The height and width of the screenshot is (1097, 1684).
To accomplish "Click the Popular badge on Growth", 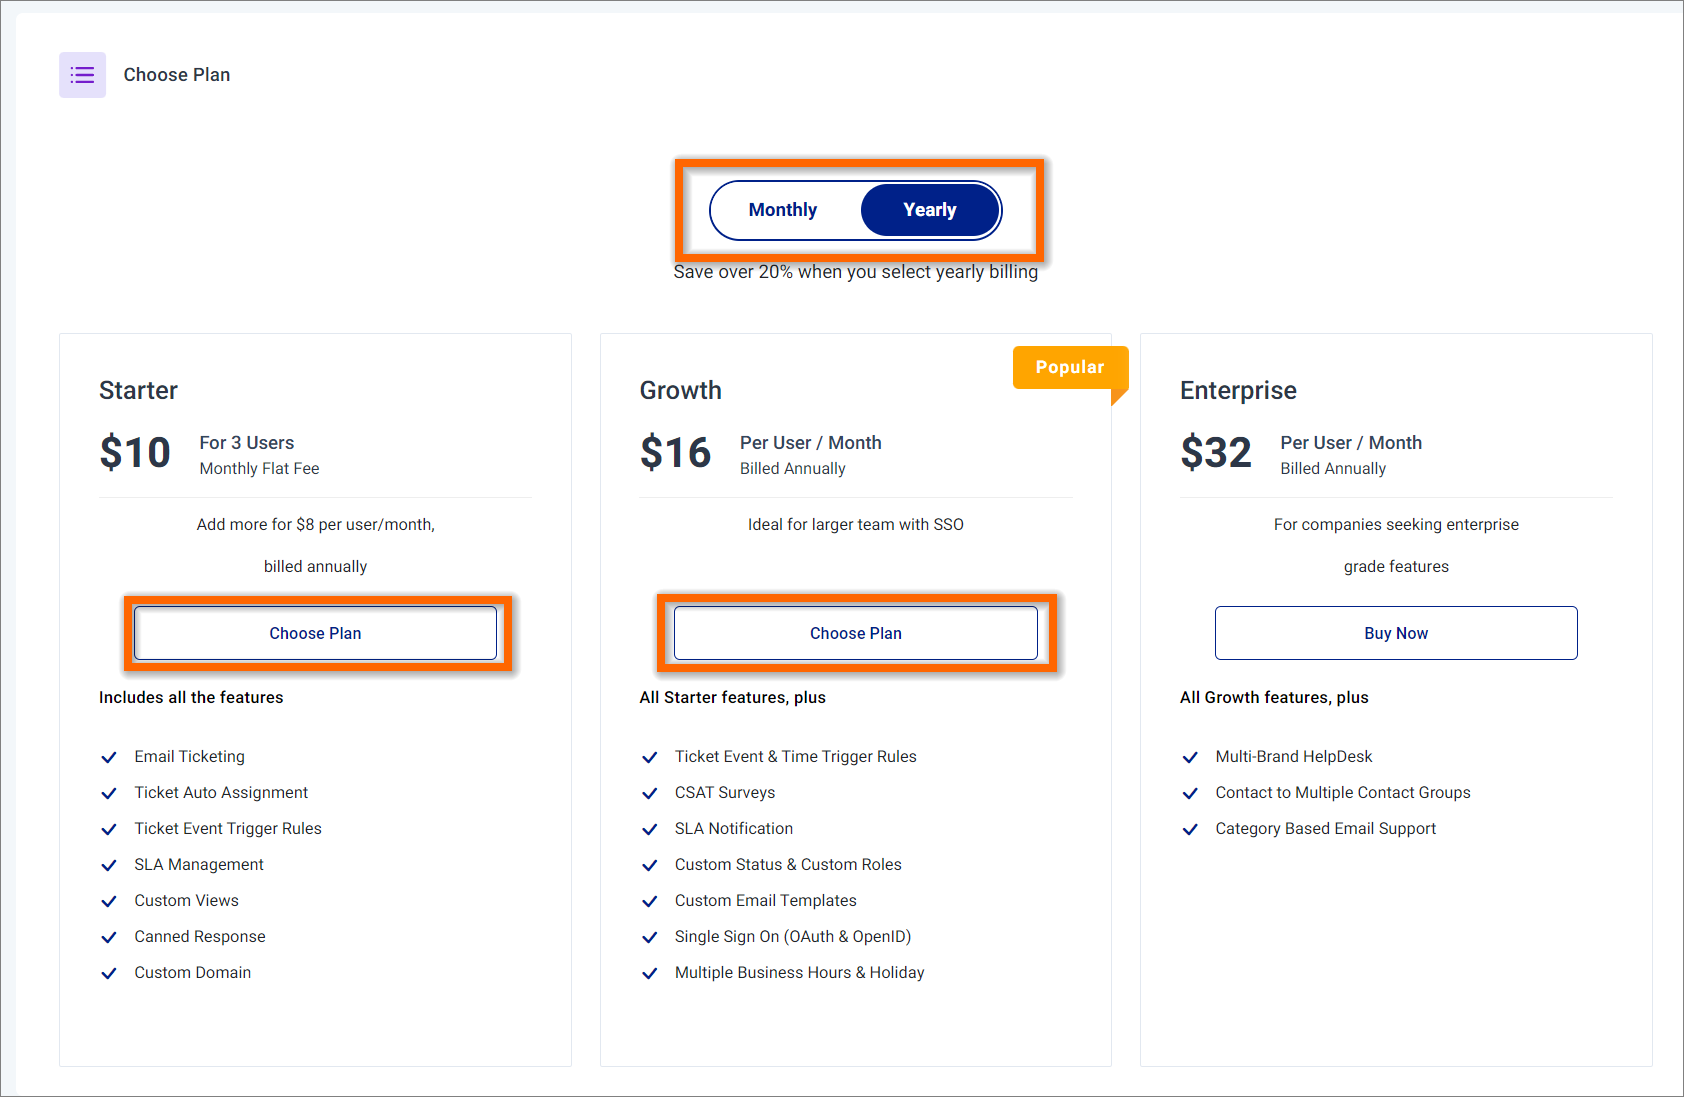I will tap(1070, 367).
